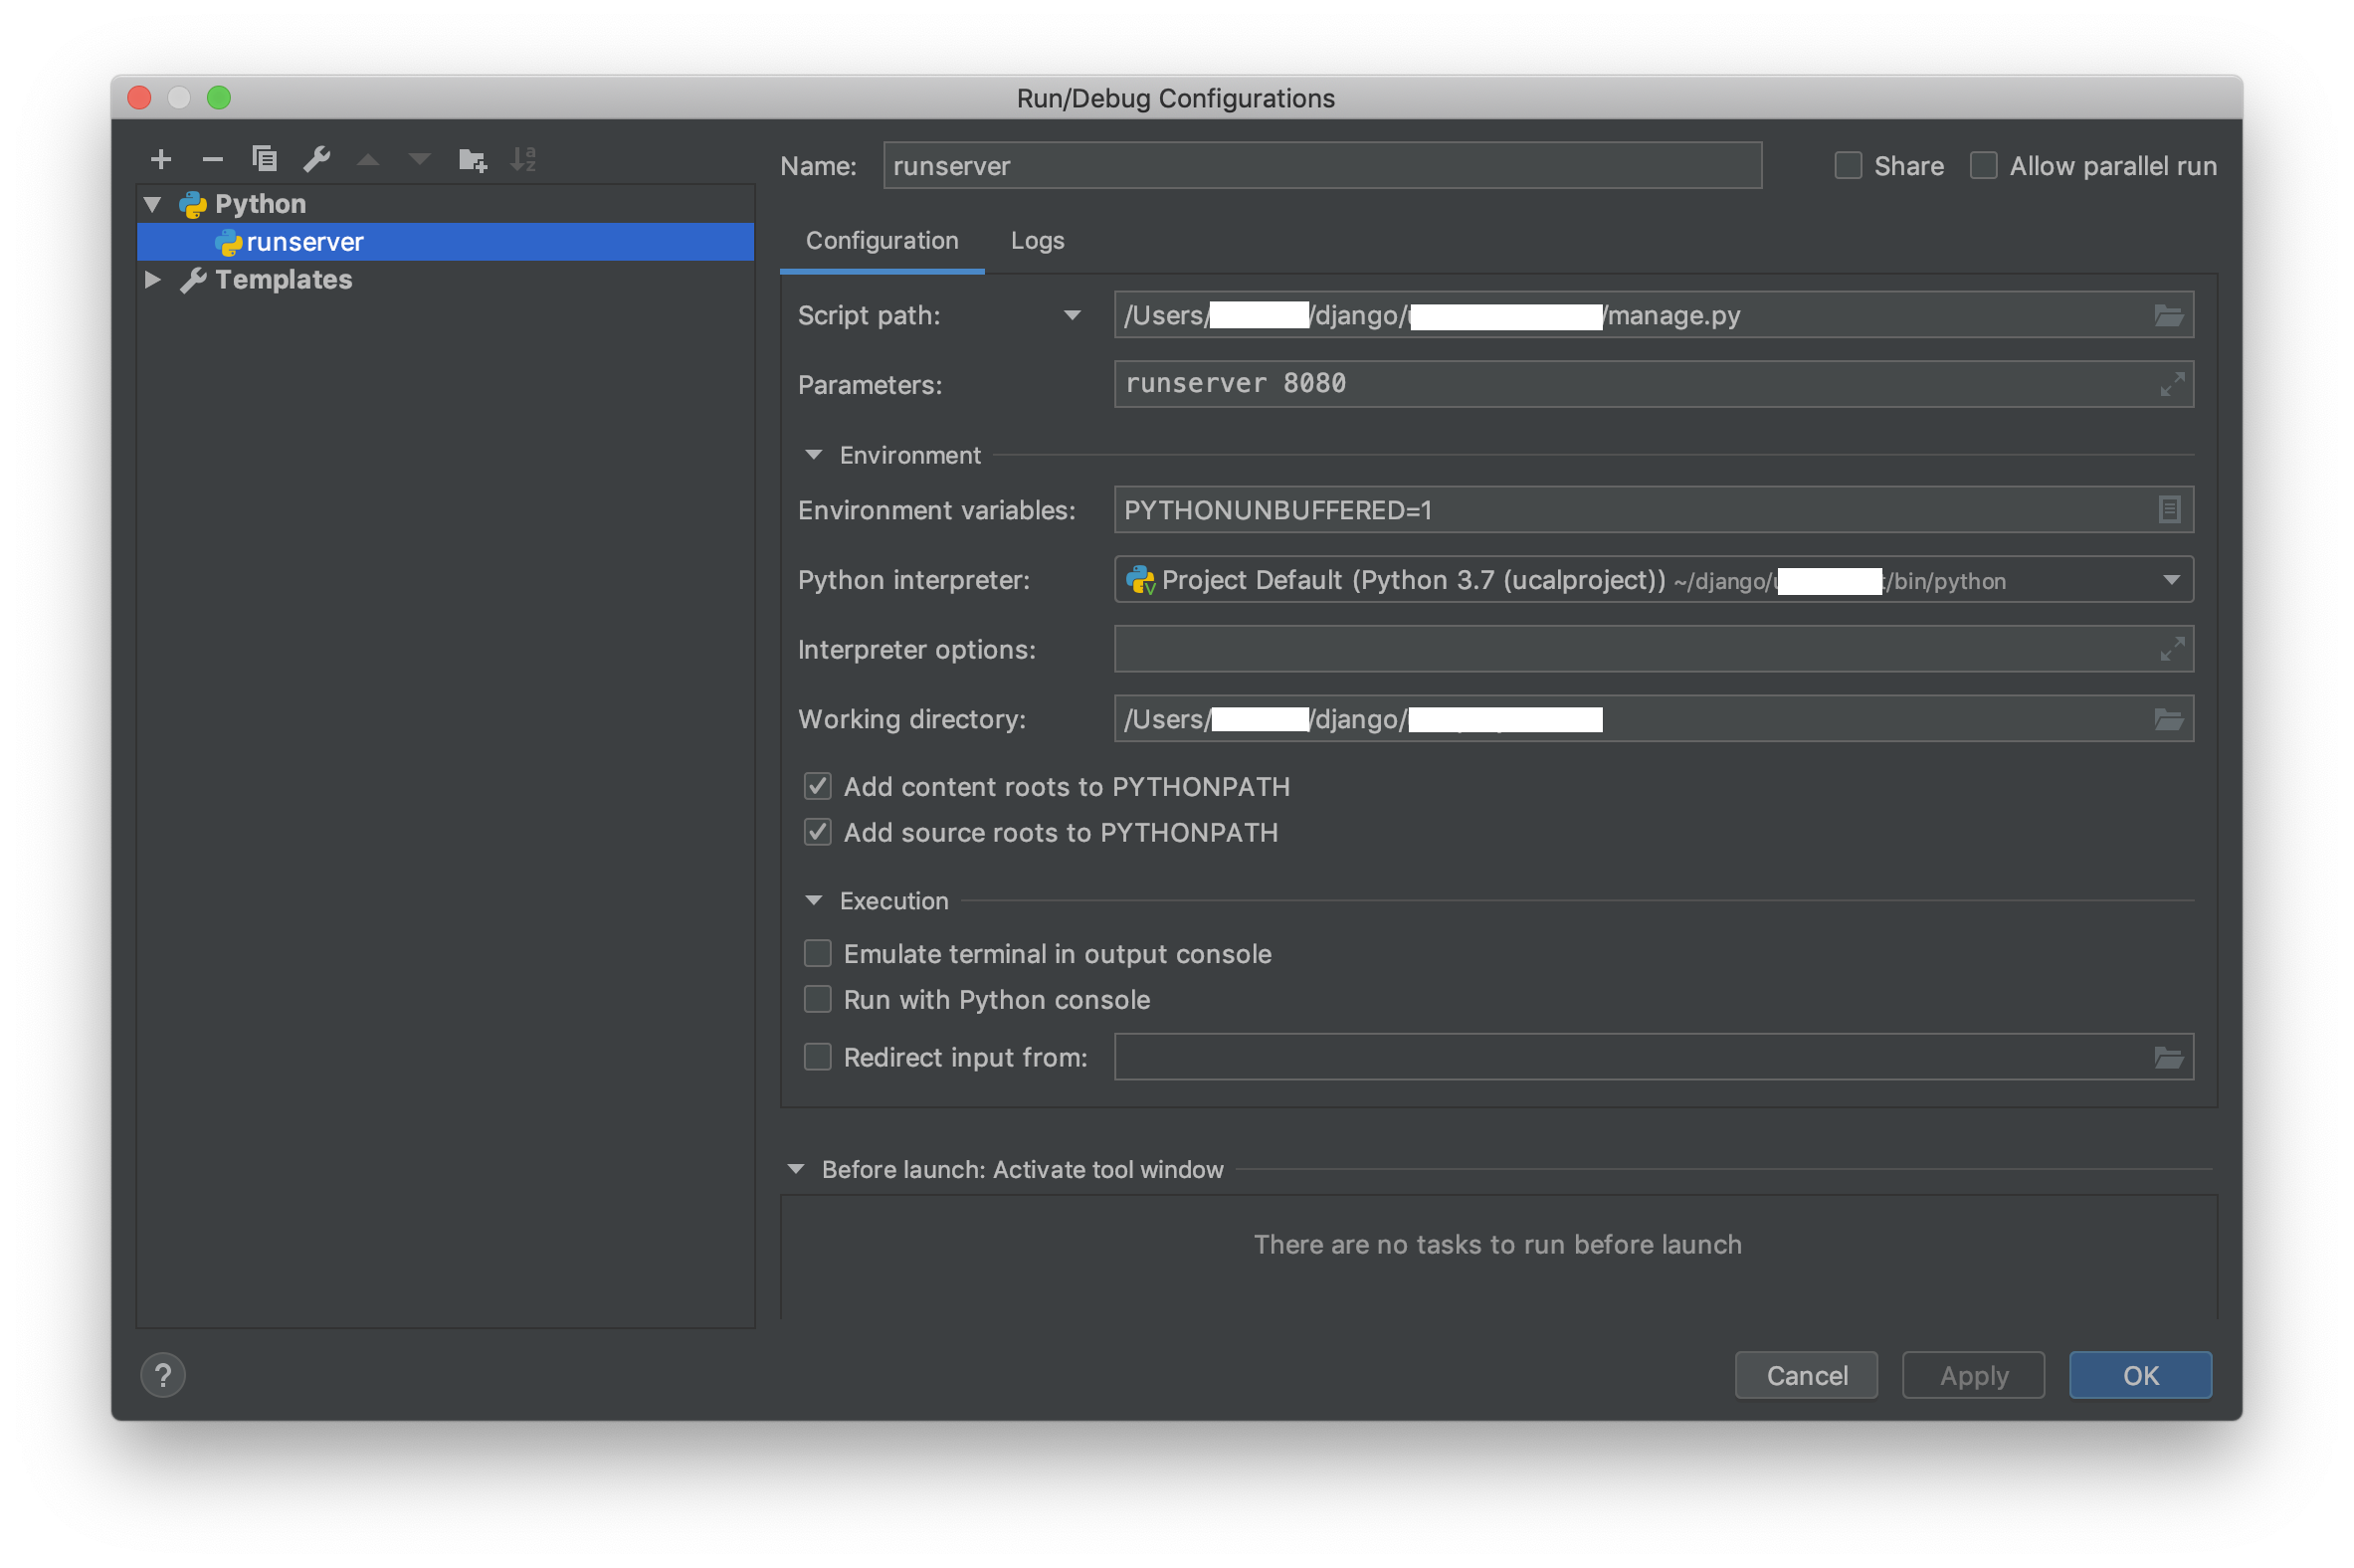Open environment variables editor icon
This screenshot has height=1568, width=2354.
point(2168,510)
